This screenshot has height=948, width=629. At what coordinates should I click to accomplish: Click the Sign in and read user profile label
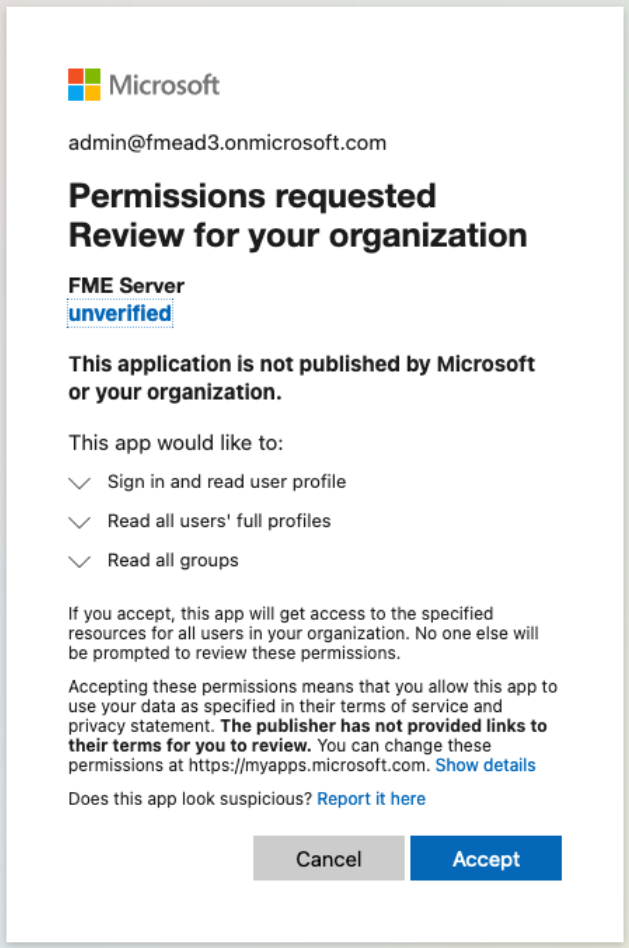coord(227,482)
